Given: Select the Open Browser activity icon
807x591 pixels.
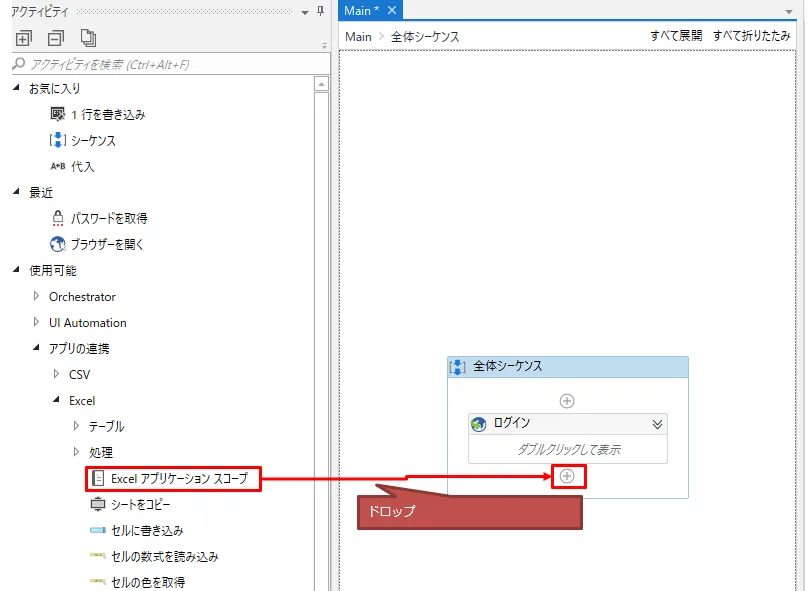Looking at the screenshot, I should pos(60,243).
